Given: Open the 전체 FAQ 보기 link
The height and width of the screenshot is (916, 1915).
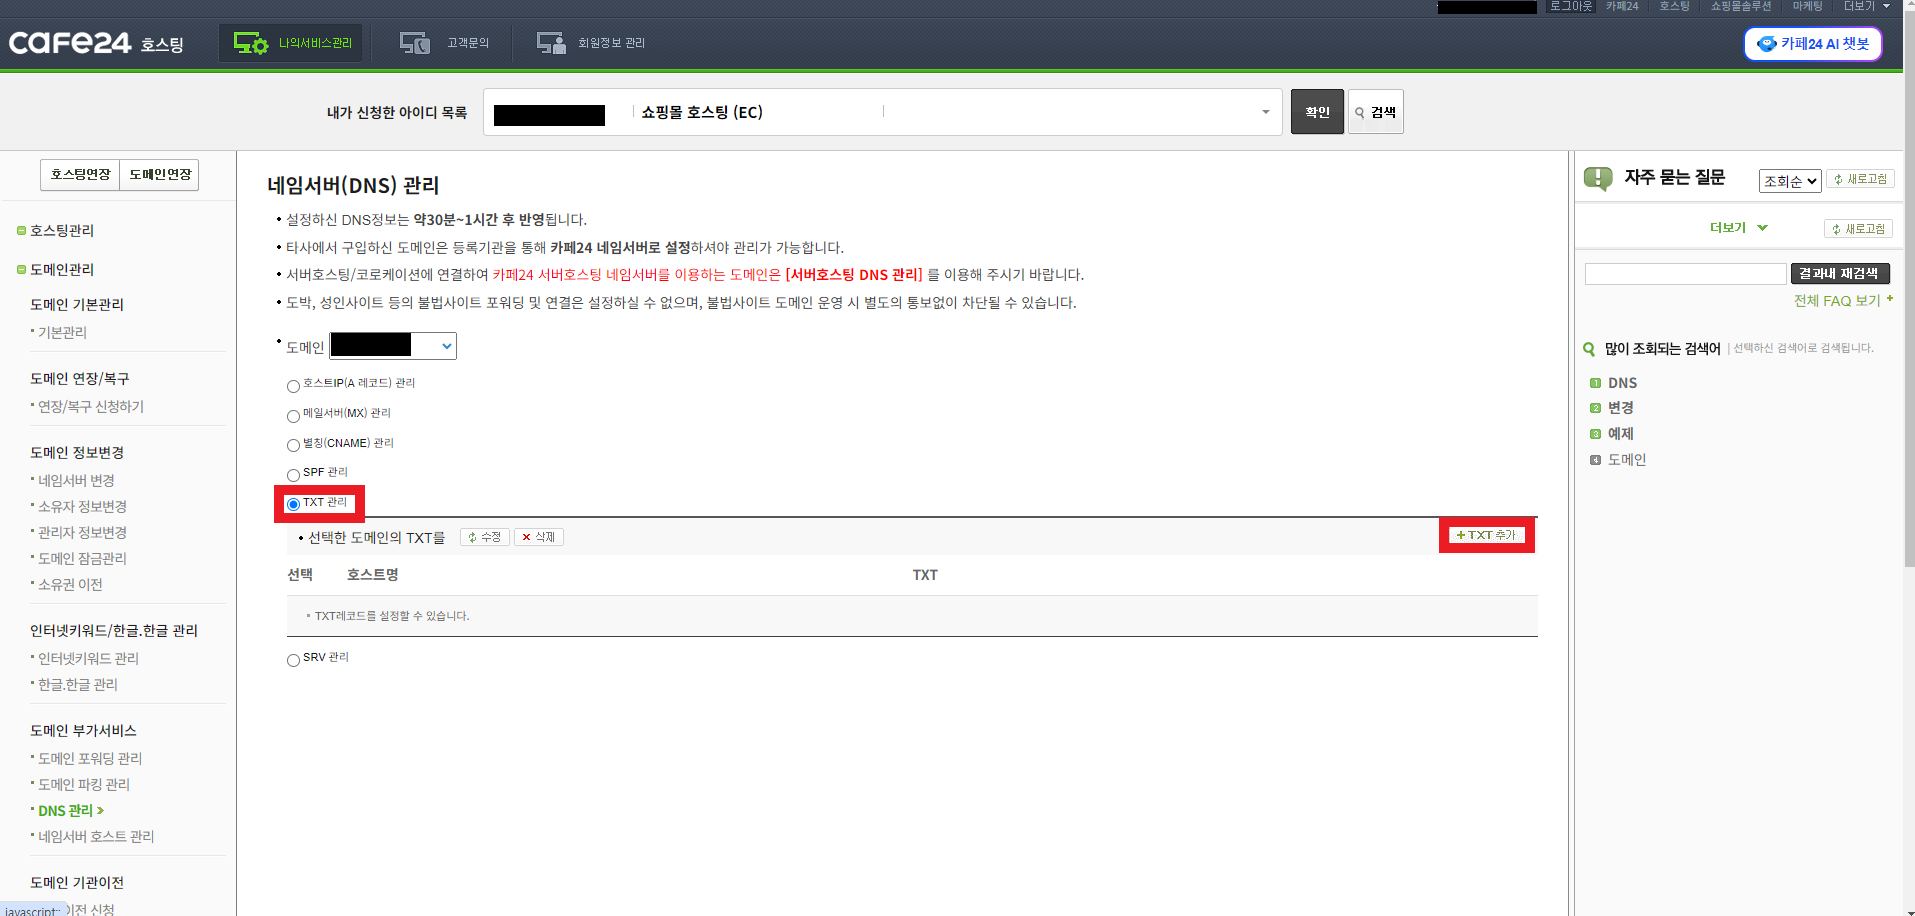Looking at the screenshot, I should 1843,301.
